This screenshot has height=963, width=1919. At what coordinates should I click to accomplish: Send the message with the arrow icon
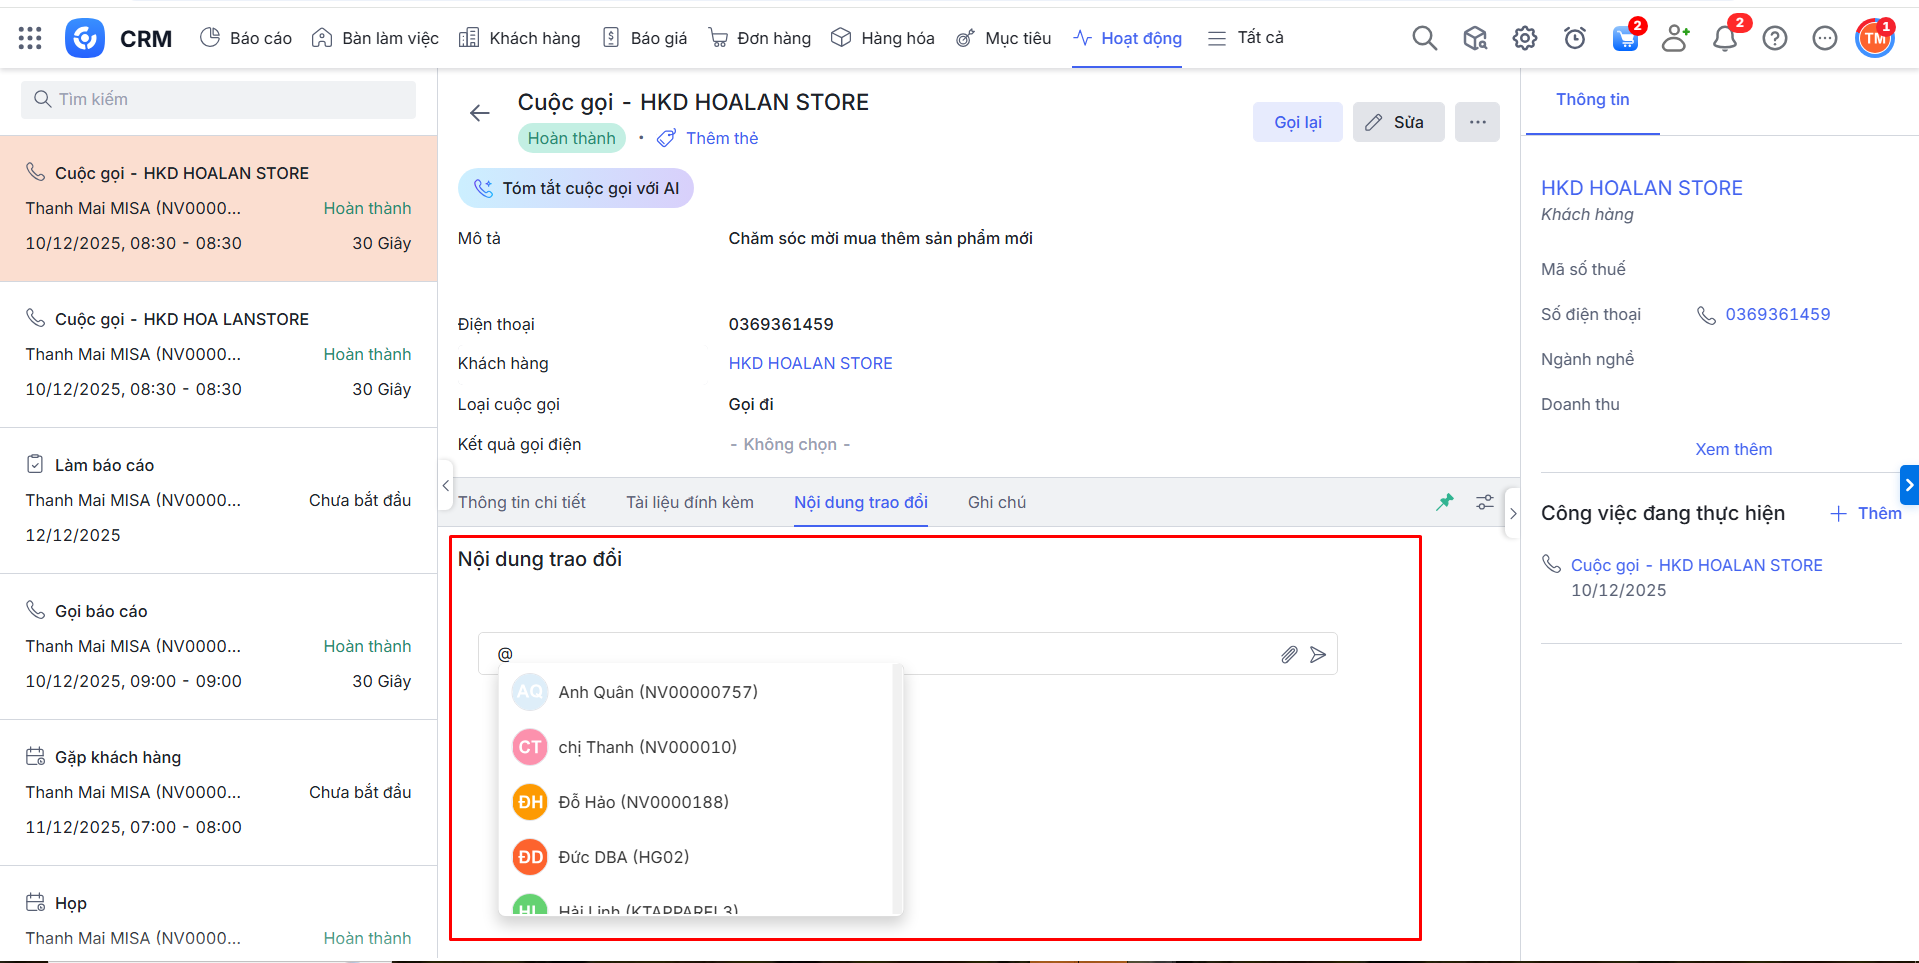pyautogui.click(x=1318, y=654)
